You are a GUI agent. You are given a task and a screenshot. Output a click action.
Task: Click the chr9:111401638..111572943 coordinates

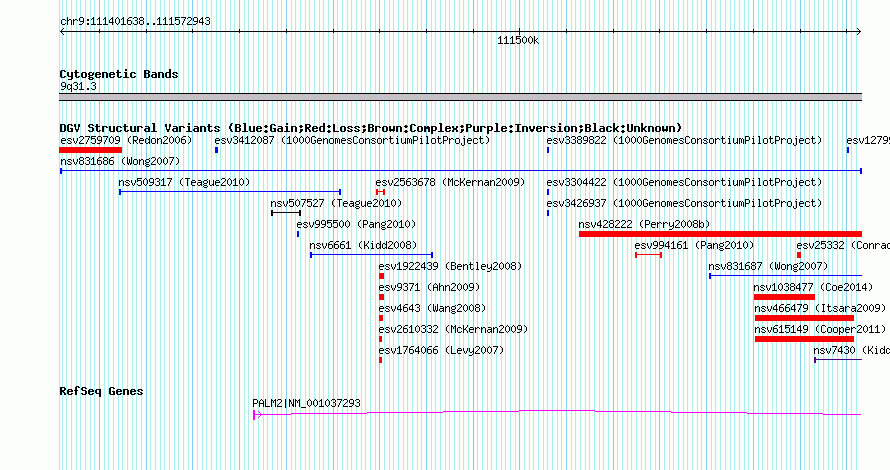(135, 21)
